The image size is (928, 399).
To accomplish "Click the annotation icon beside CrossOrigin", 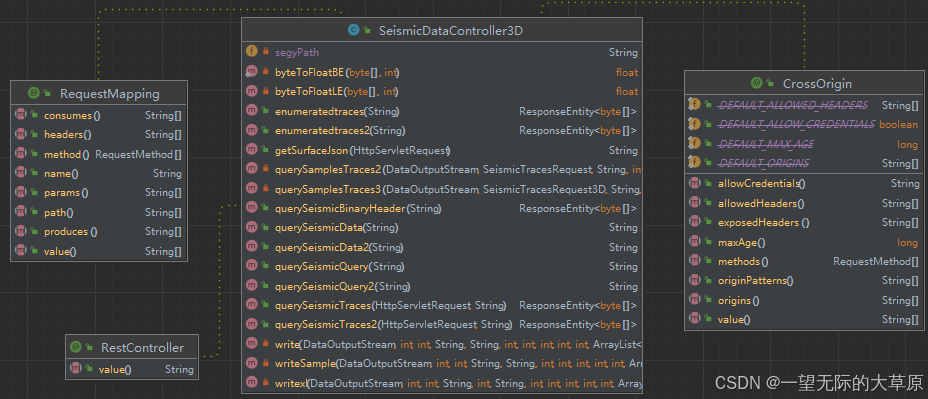I will click(756, 83).
